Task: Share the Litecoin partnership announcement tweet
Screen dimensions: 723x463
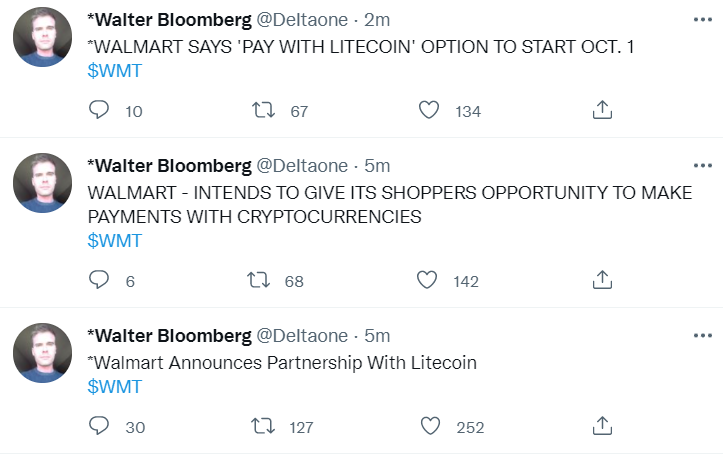Action: pos(602,426)
